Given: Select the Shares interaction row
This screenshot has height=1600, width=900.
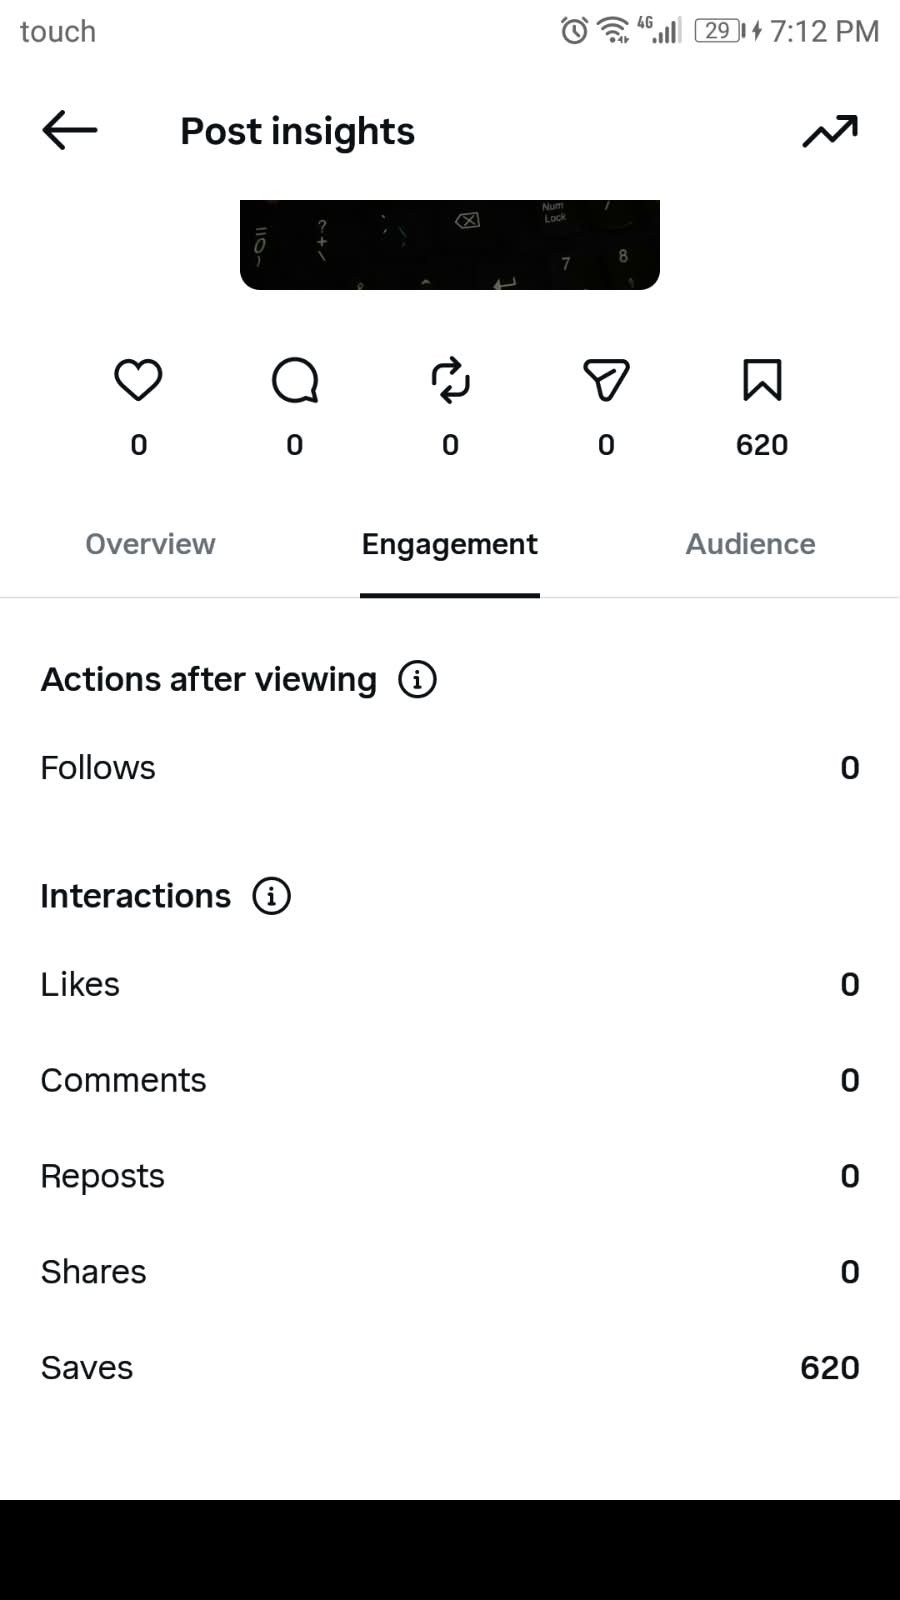Looking at the screenshot, I should click(450, 1272).
